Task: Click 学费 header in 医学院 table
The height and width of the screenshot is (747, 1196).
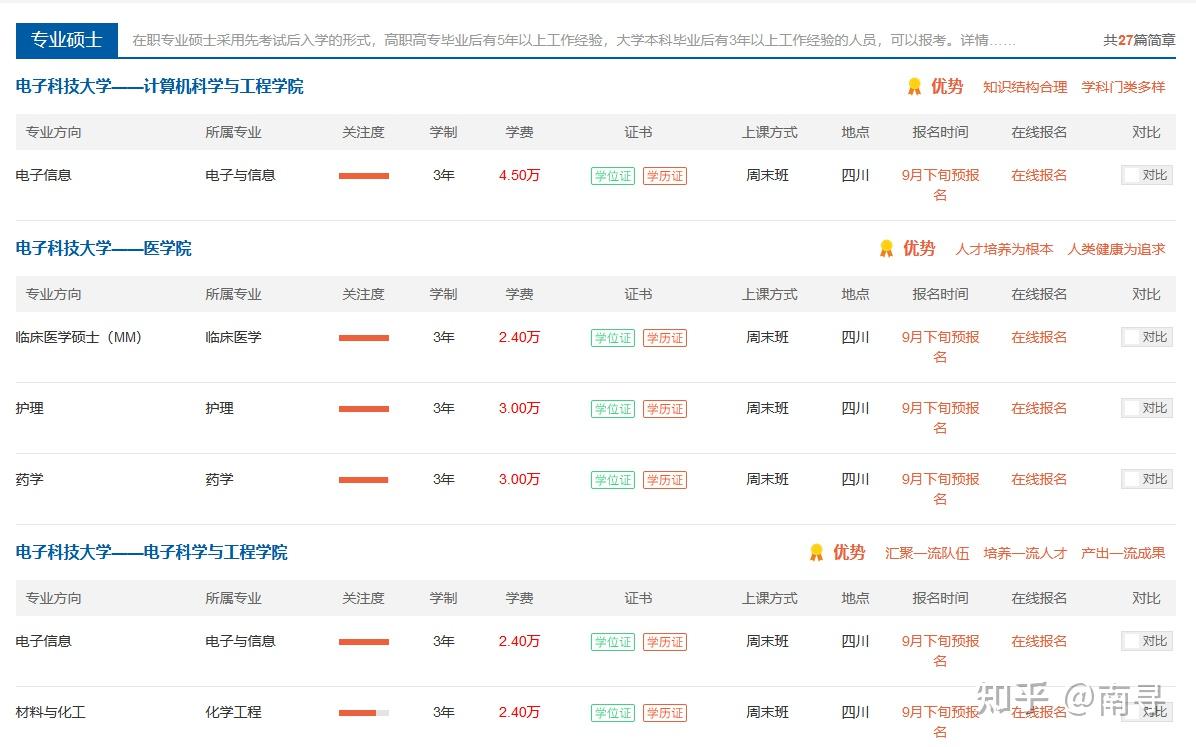Action: click(x=519, y=294)
